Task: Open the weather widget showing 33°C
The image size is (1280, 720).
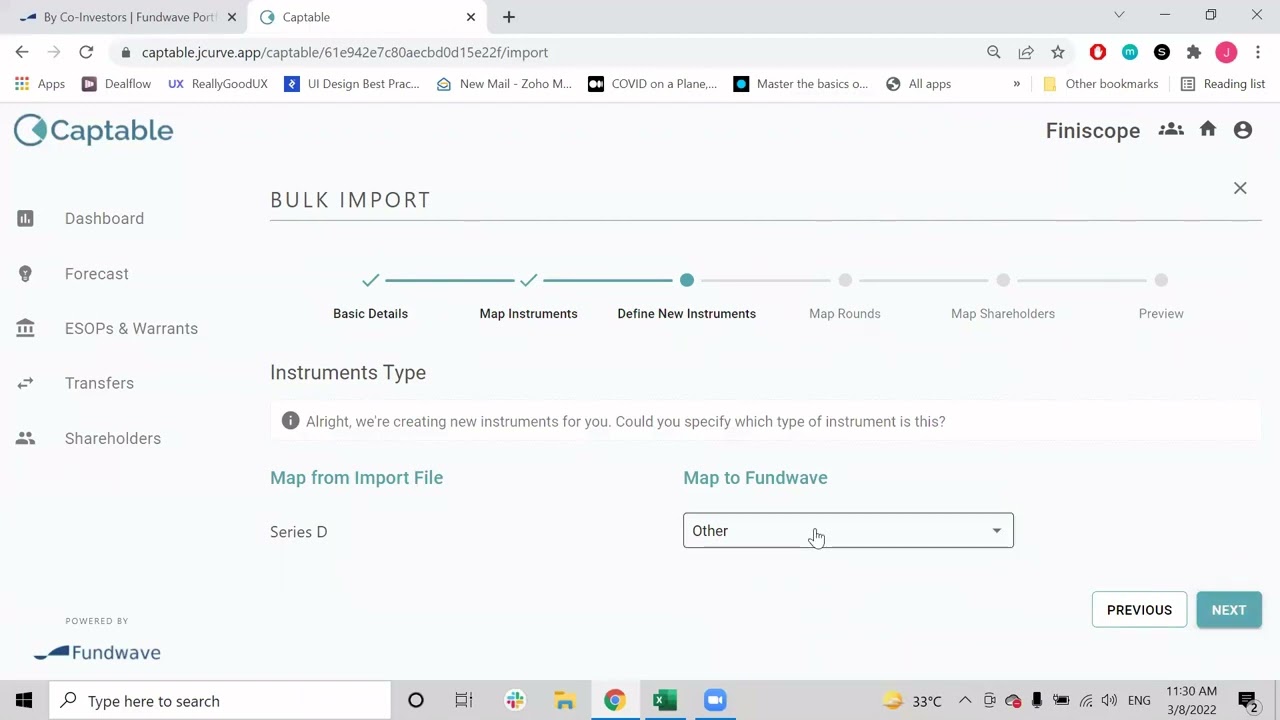Action: click(911, 701)
